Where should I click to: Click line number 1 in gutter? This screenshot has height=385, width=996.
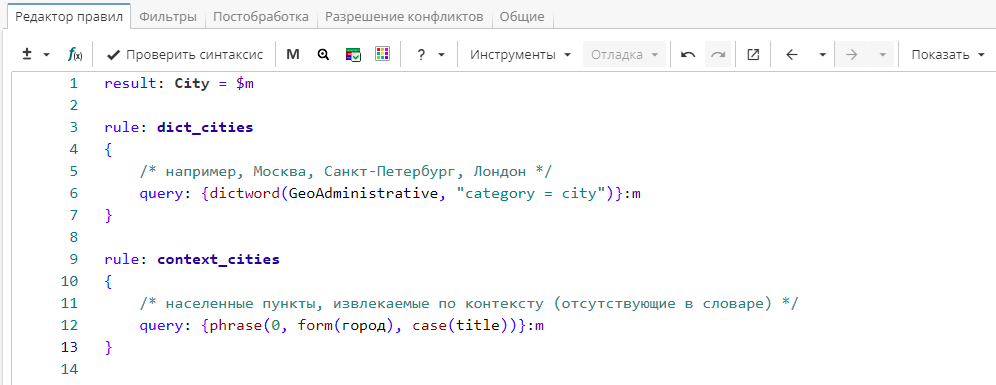coord(74,83)
